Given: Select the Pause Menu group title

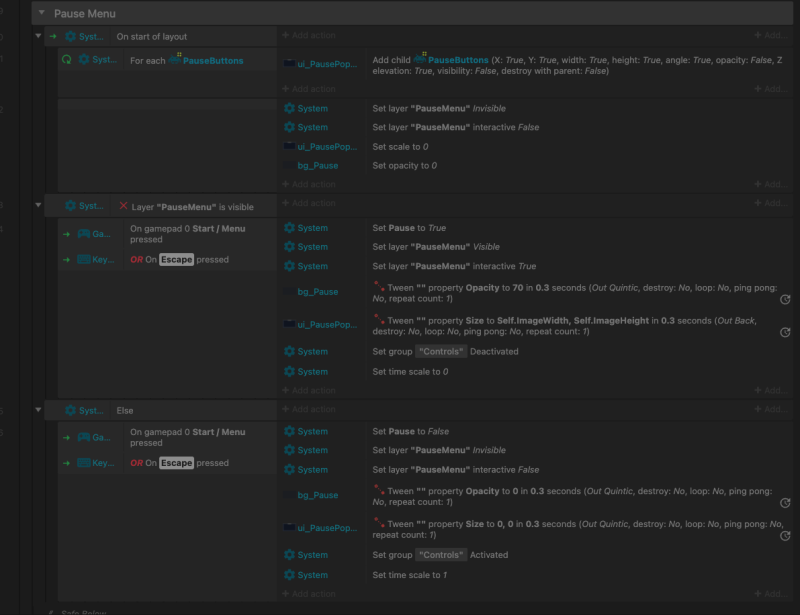Looking at the screenshot, I should coord(85,14).
